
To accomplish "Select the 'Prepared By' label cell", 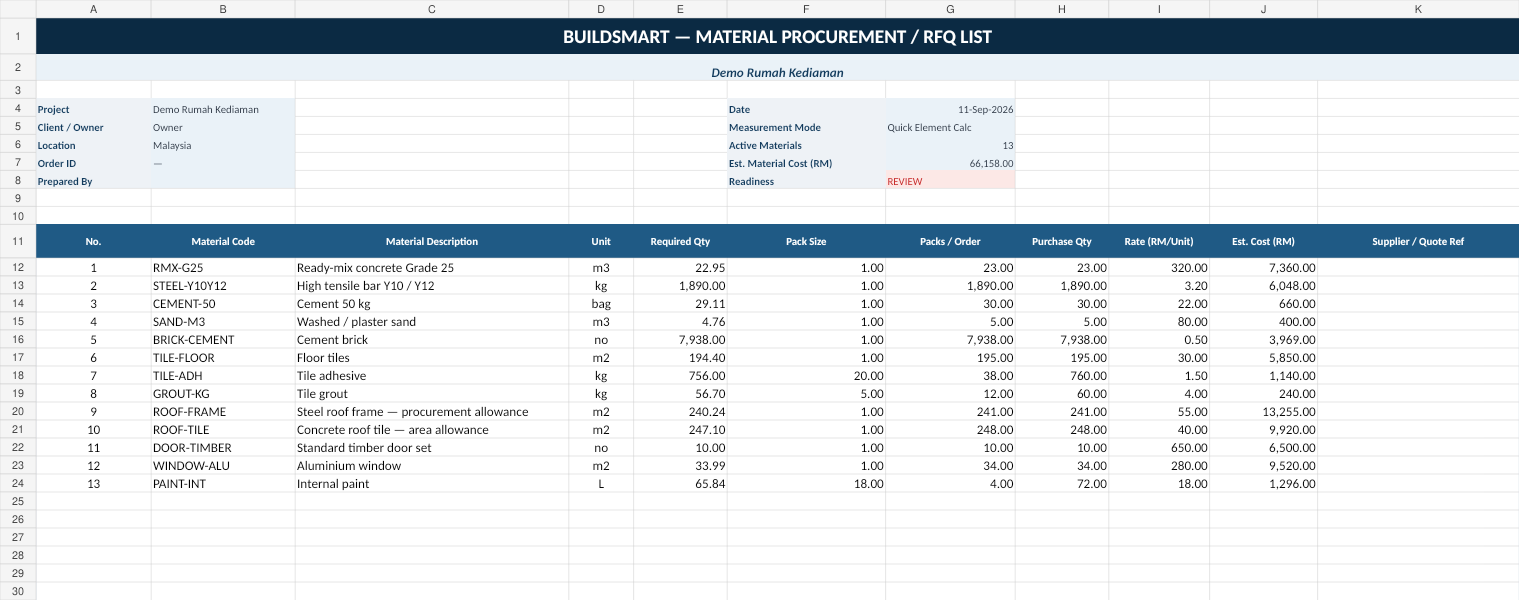I will pos(93,181).
